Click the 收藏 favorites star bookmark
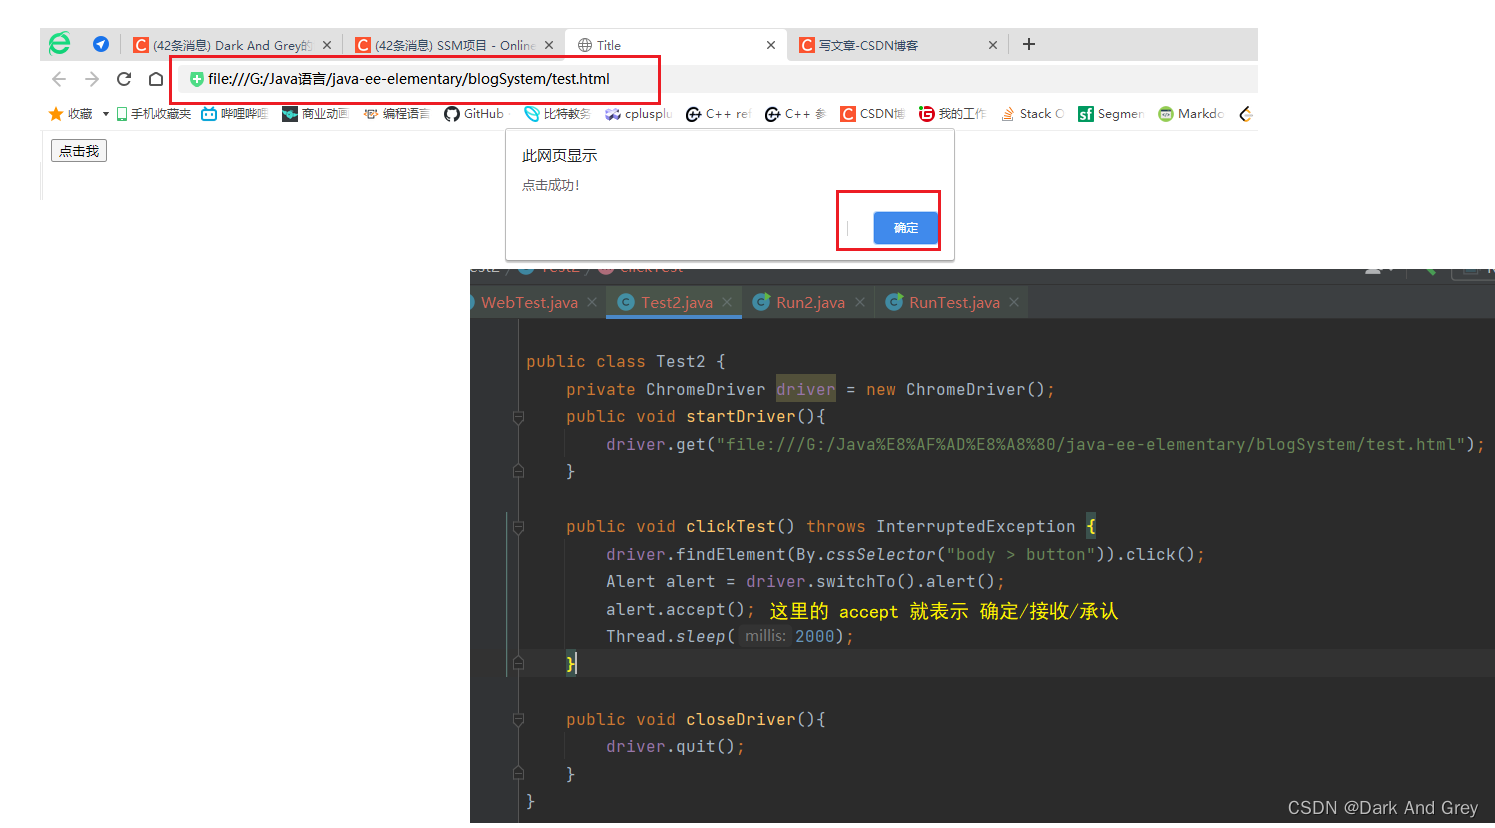 pos(70,114)
